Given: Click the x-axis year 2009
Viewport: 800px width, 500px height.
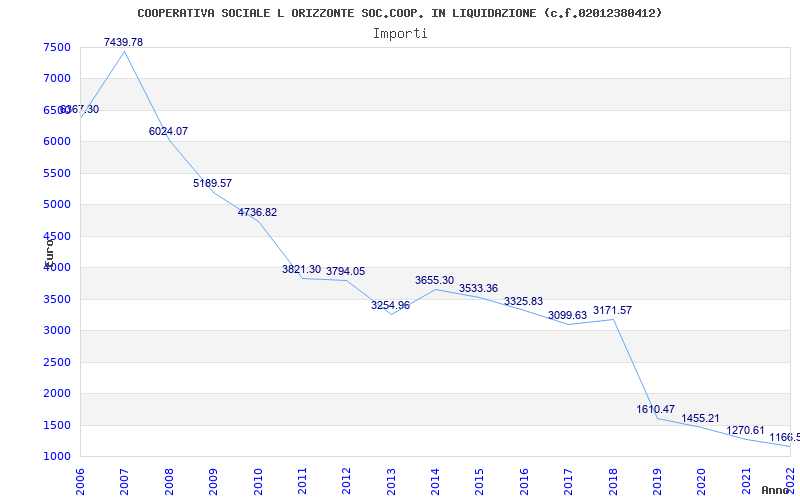Looking at the screenshot, I should [x=213, y=482].
